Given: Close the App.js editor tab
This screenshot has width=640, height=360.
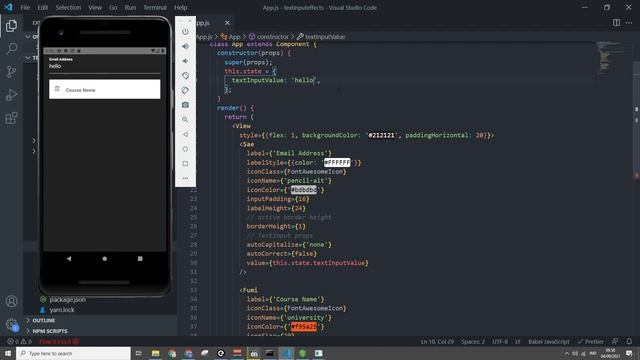Looking at the screenshot, I should 227,23.
